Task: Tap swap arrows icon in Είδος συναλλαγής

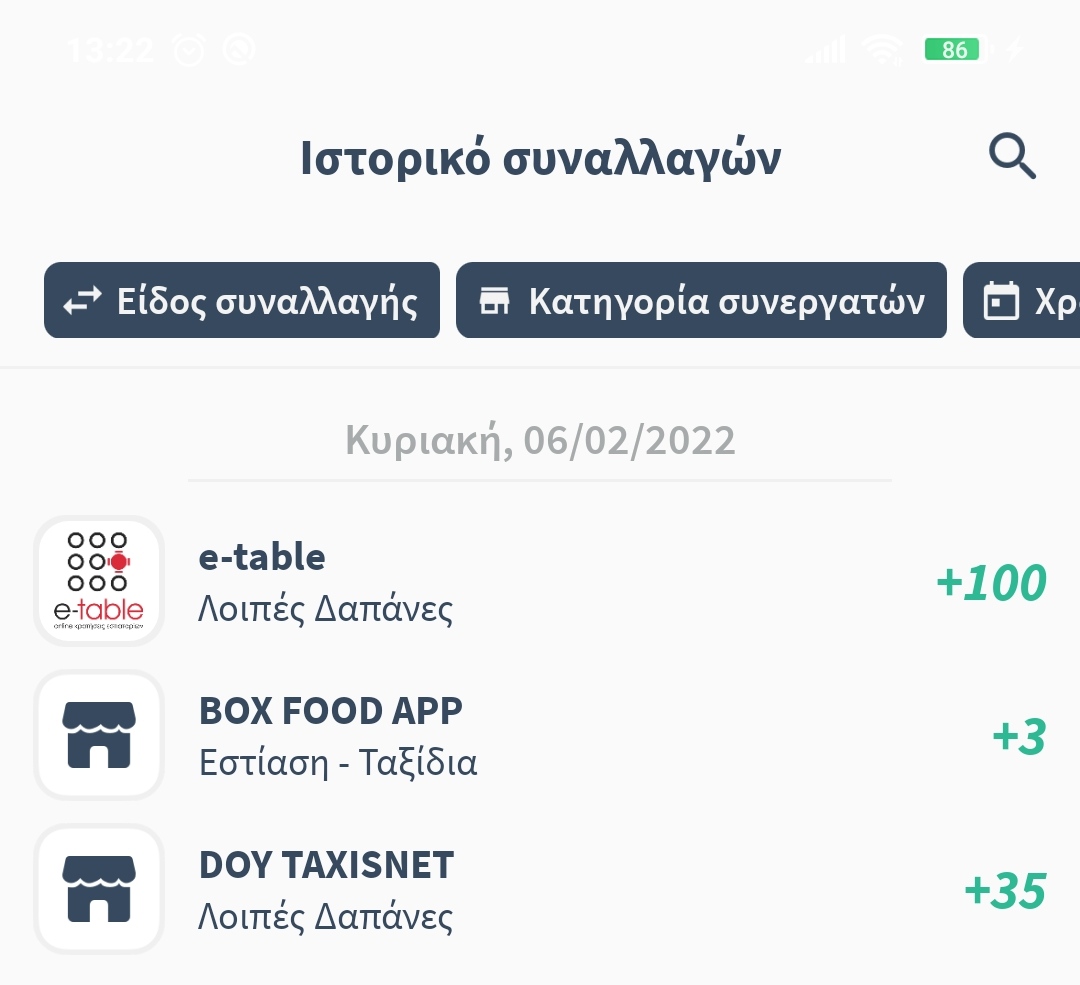Action: 82,301
